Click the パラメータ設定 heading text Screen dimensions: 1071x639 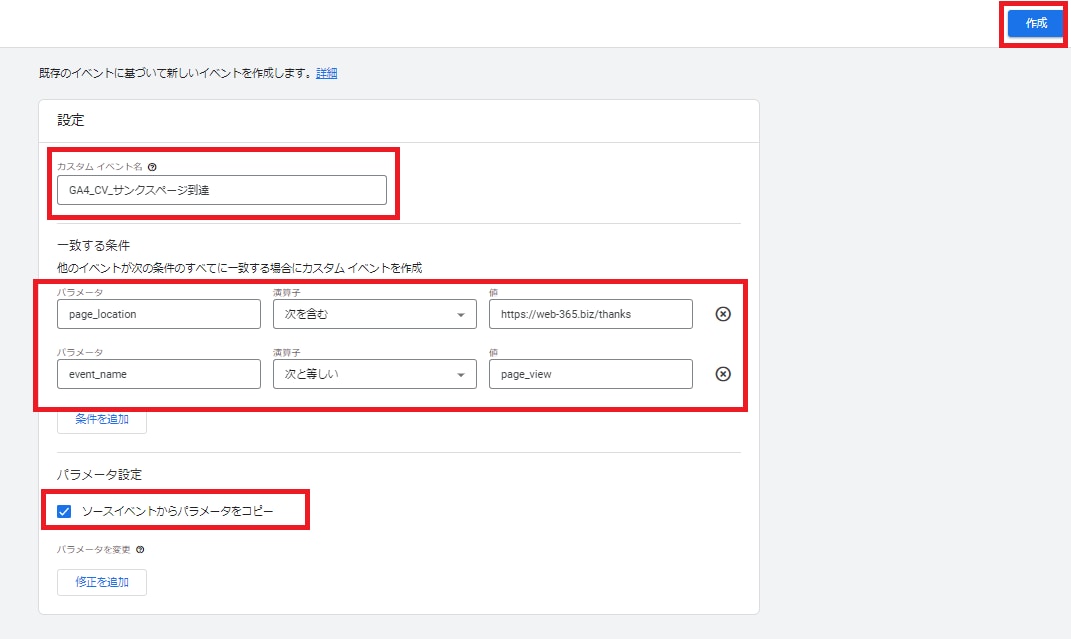coord(99,474)
